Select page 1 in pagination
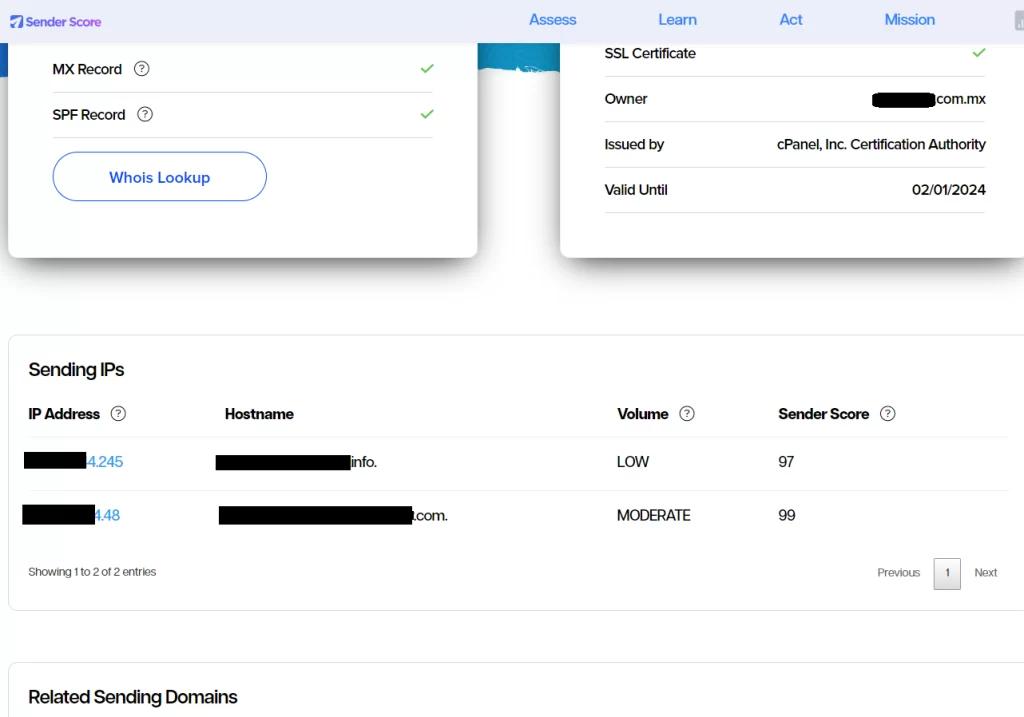 click(x=947, y=573)
